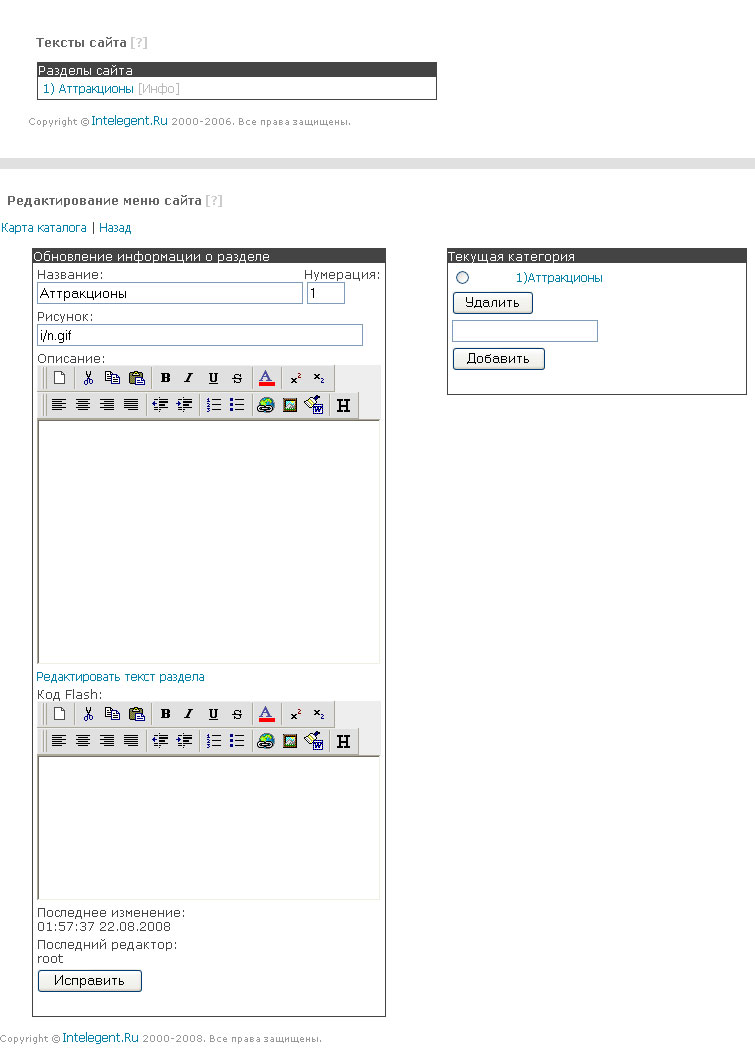This screenshot has width=755, height=1049.
Task: Align text left in Описание editor
Action: (x=59, y=405)
